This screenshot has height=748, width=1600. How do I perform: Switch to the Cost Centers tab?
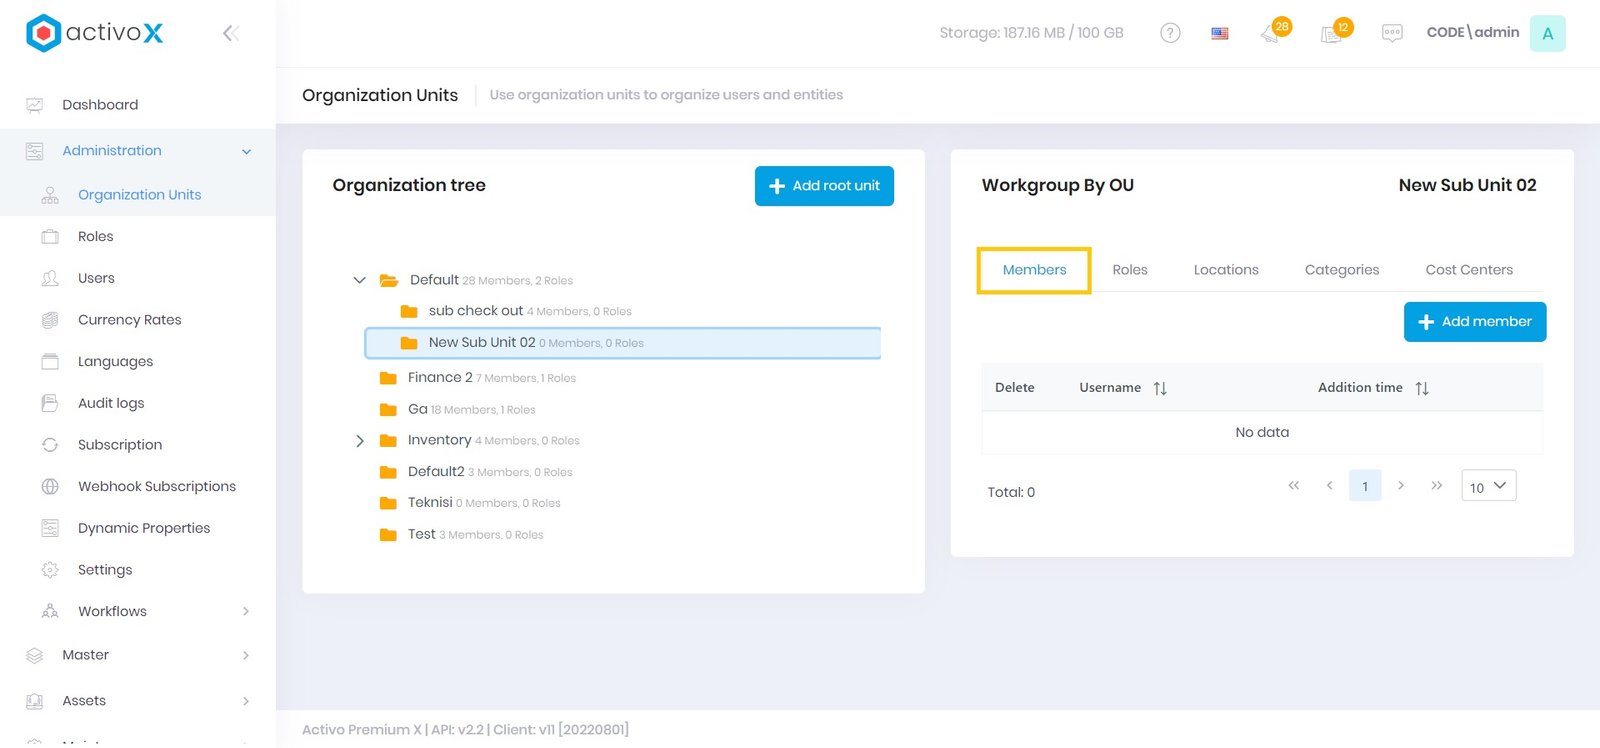[1469, 270]
